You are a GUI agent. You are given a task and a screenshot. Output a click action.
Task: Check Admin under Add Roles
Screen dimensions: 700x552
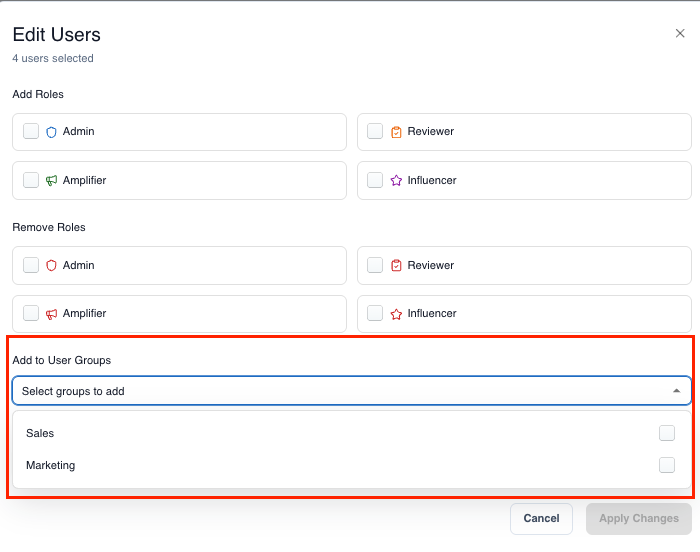tap(31, 131)
